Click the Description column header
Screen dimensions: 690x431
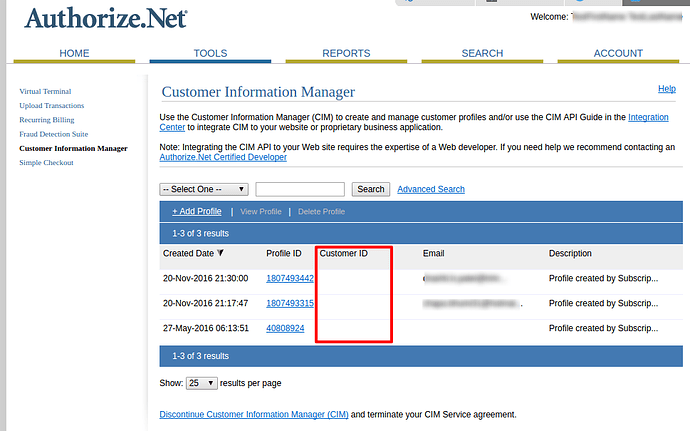click(570, 254)
